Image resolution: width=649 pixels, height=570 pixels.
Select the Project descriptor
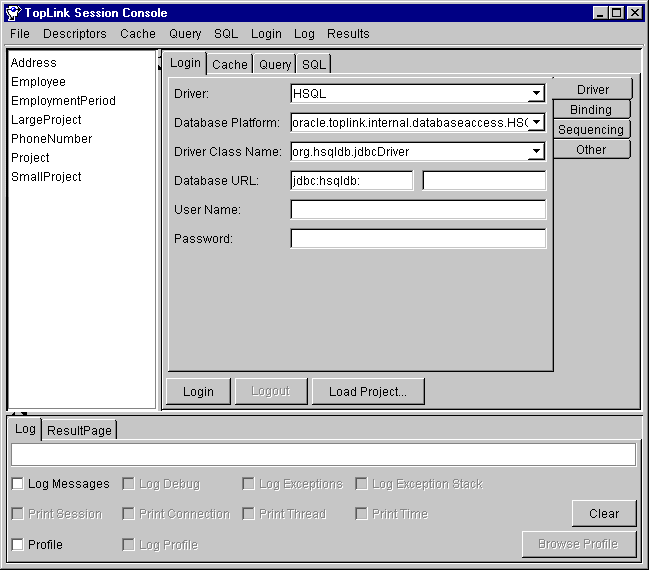[30, 158]
